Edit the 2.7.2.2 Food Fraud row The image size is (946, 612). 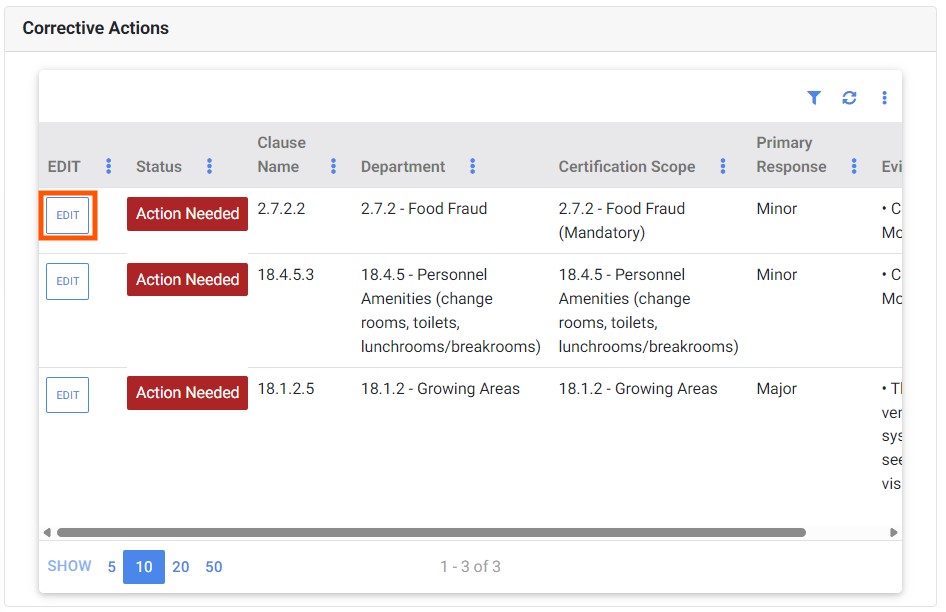click(x=67, y=216)
